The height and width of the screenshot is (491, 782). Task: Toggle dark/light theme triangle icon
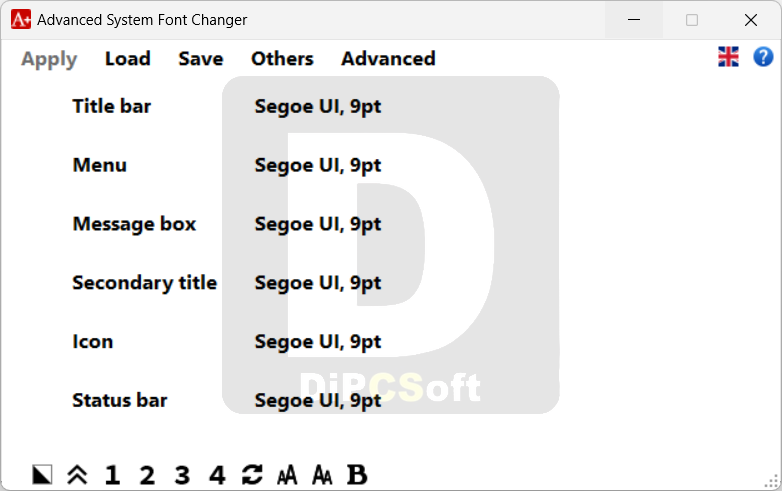42,475
